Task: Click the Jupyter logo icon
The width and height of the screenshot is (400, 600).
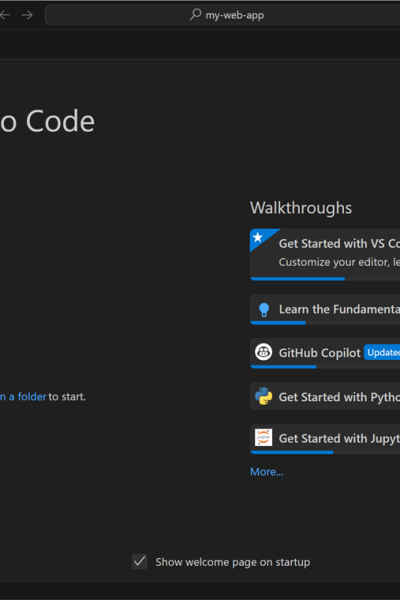Action: coord(264,437)
